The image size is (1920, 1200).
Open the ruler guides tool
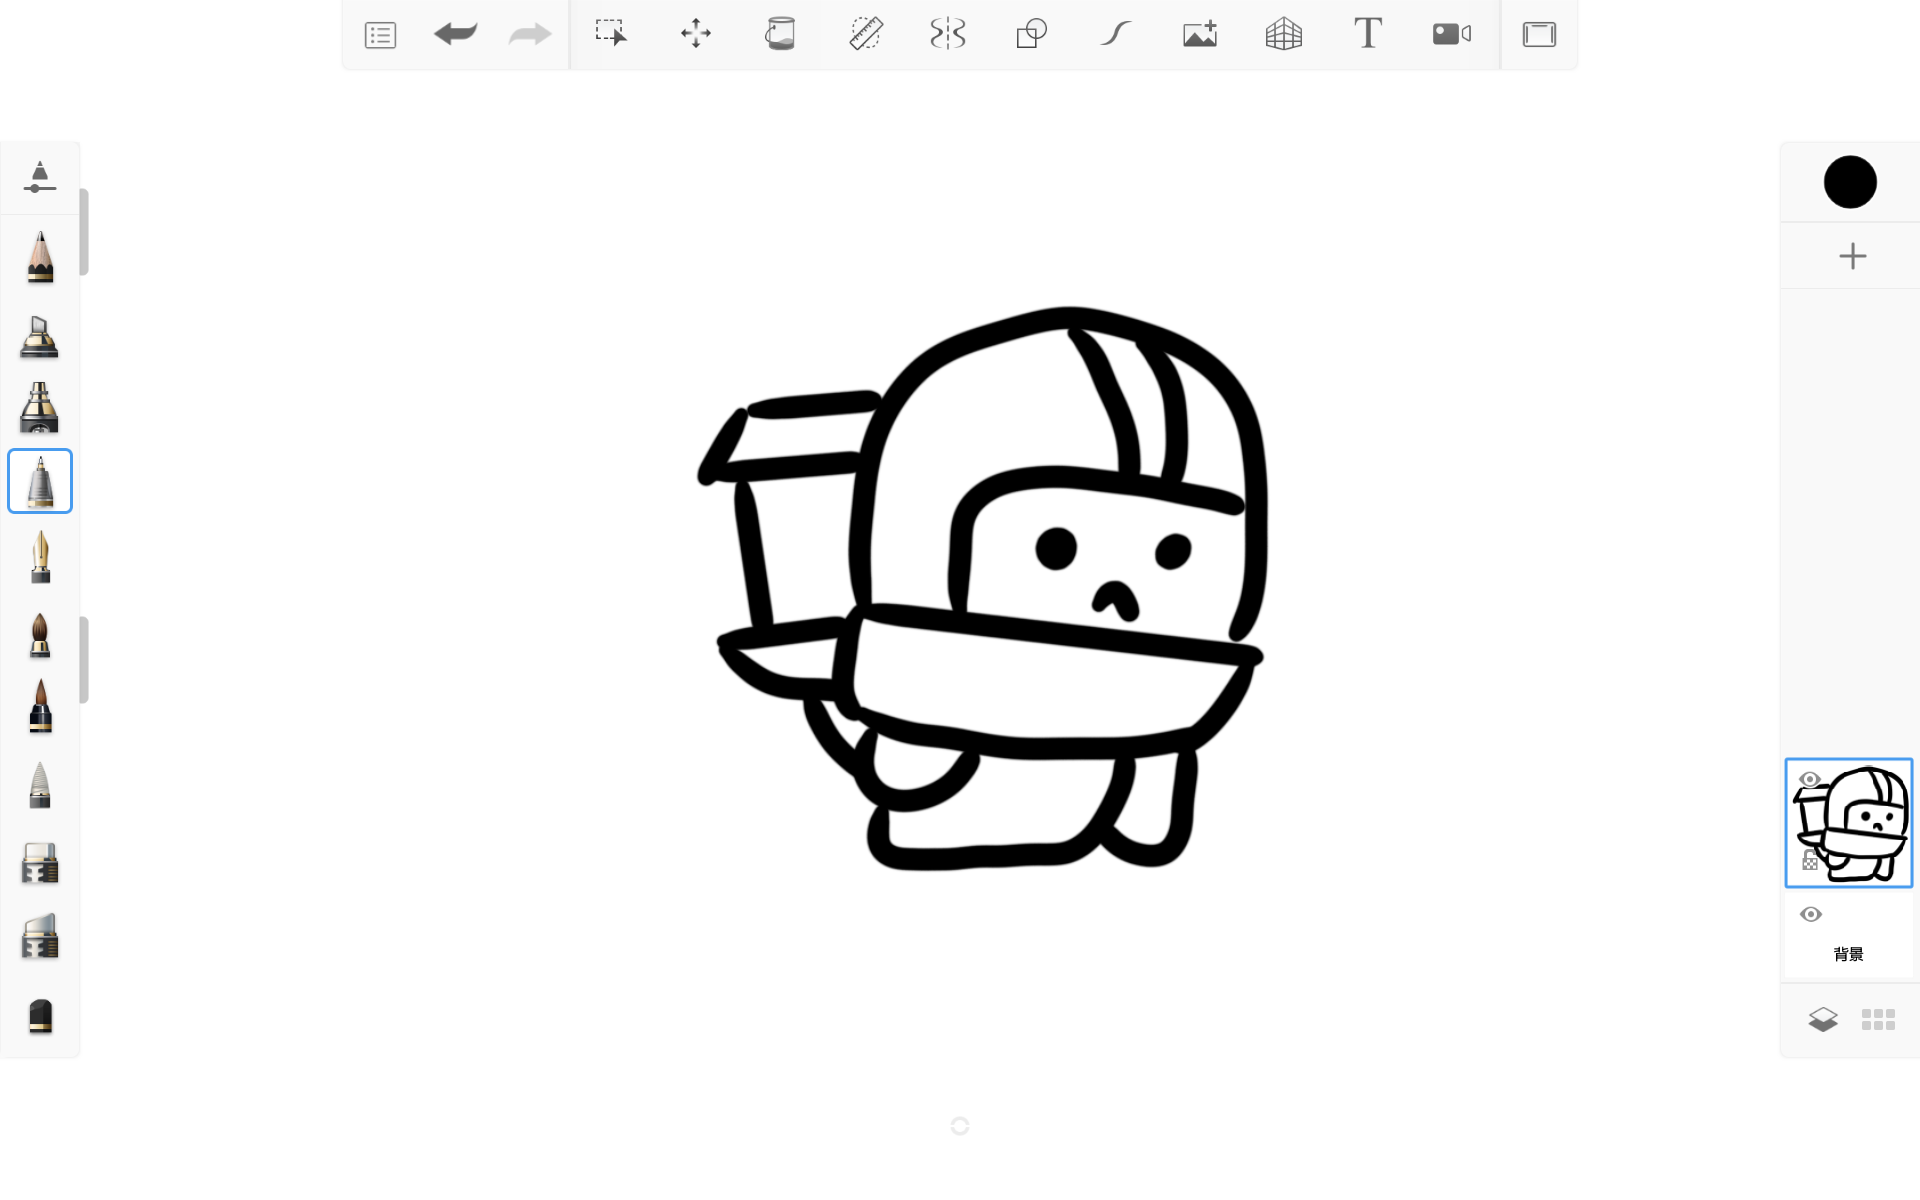click(865, 34)
